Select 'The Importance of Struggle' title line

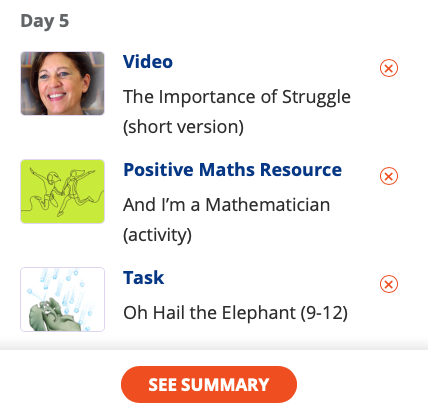[x=237, y=97]
